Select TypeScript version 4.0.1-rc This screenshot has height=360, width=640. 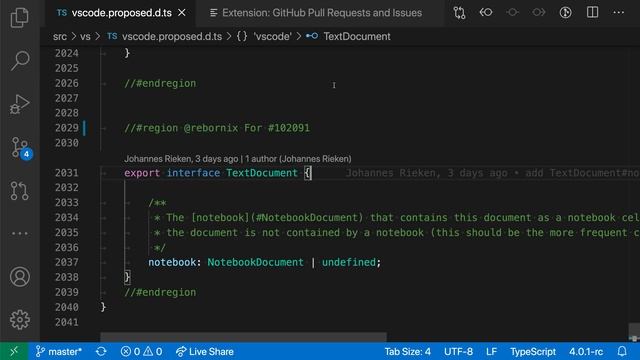pyautogui.click(x=586, y=351)
